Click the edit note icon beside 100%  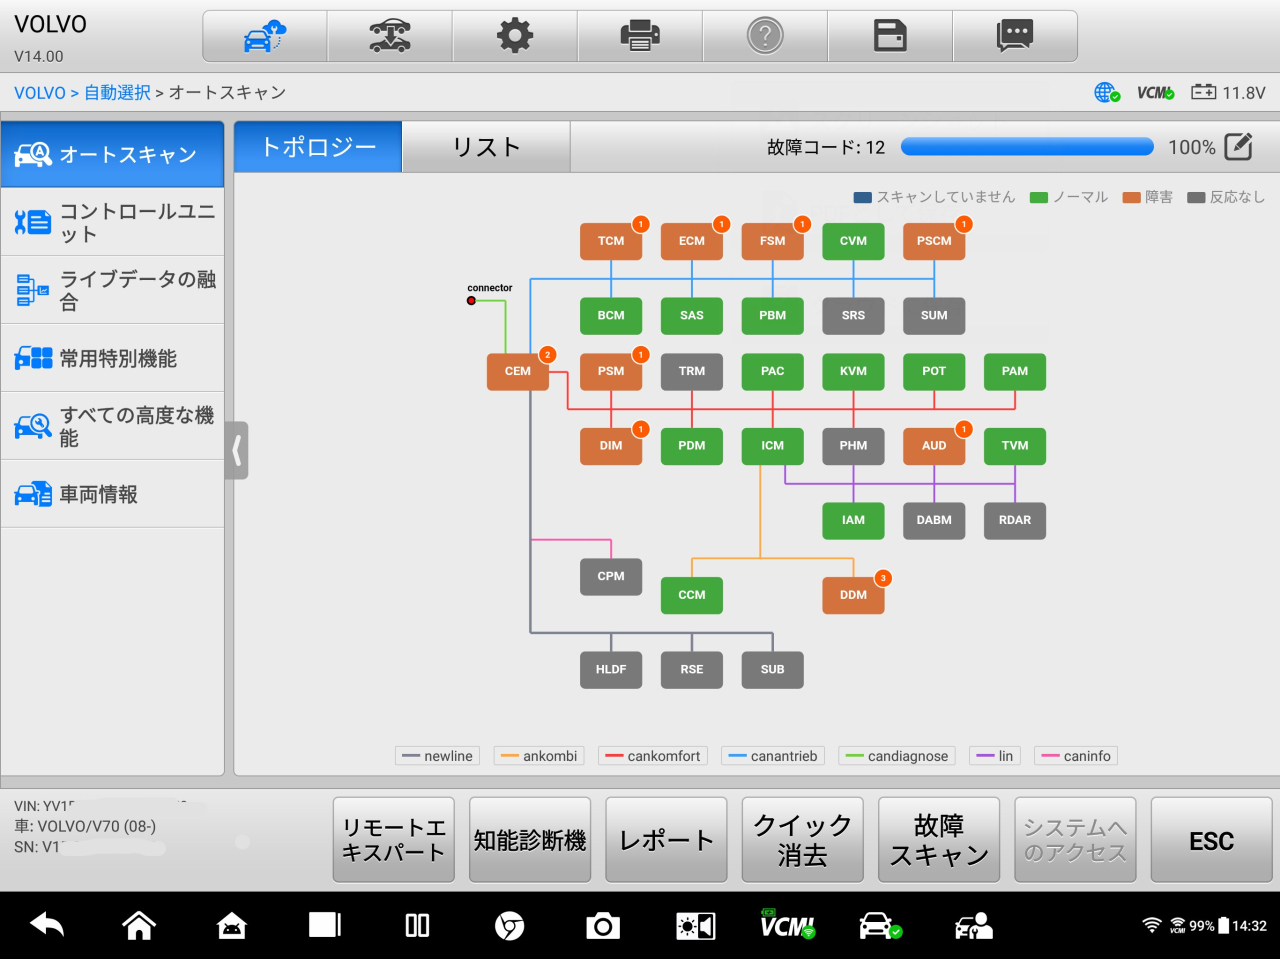click(1238, 147)
